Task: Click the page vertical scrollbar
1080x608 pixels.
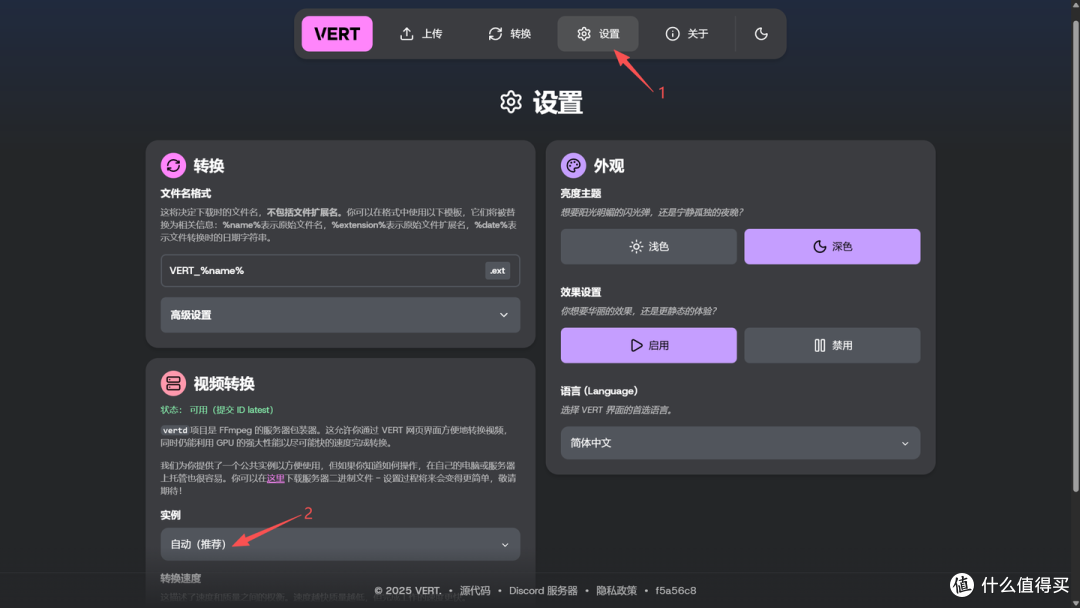Action: (1075, 255)
